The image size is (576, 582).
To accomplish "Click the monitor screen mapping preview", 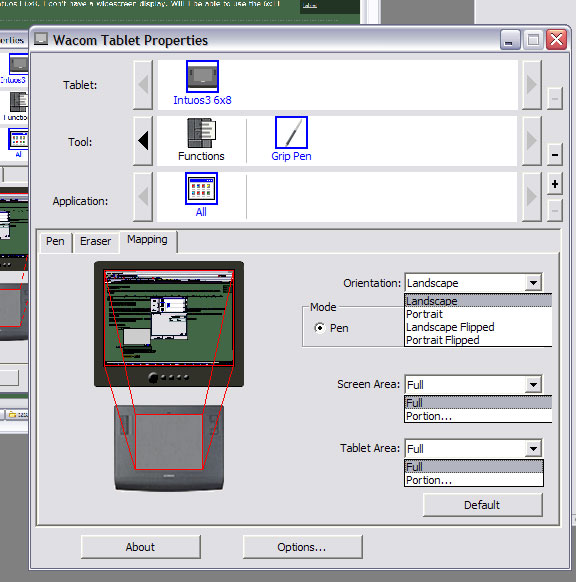I will pos(169,318).
